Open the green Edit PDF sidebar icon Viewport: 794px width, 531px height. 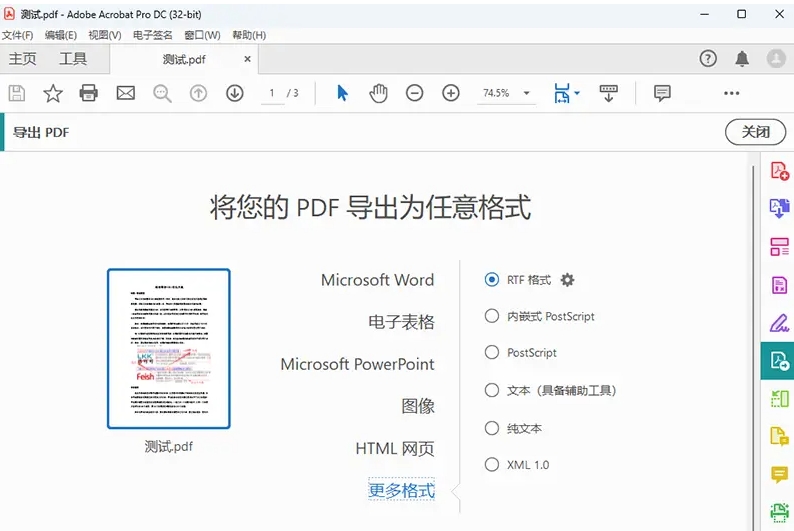tap(779, 399)
